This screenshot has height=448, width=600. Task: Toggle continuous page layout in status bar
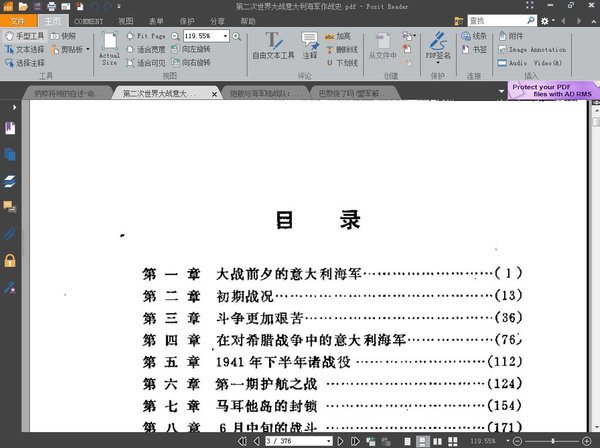click(423, 441)
